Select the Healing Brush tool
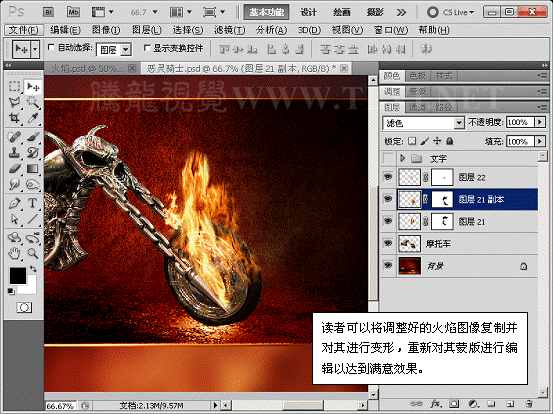553x414 pixels. pyautogui.click(x=14, y=137)
